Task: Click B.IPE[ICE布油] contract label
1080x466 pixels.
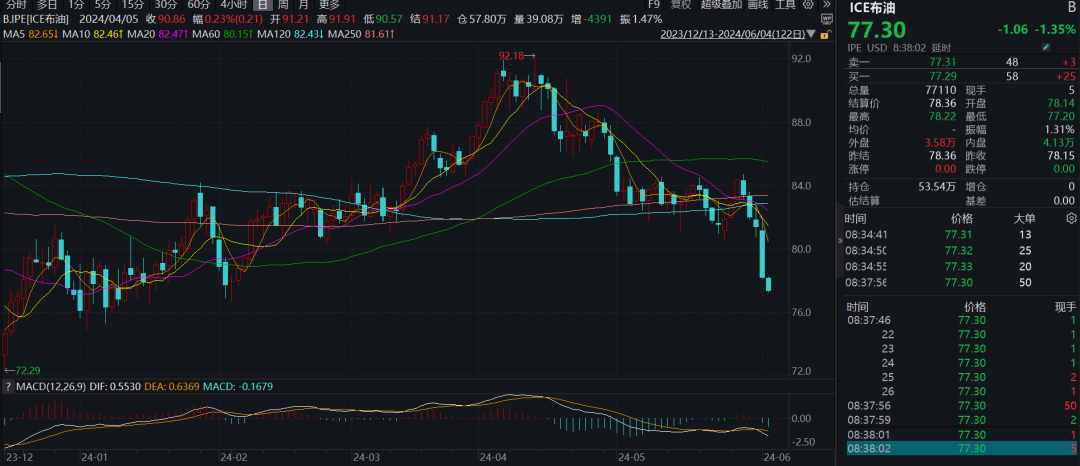Action: click(x=36, y=19)
